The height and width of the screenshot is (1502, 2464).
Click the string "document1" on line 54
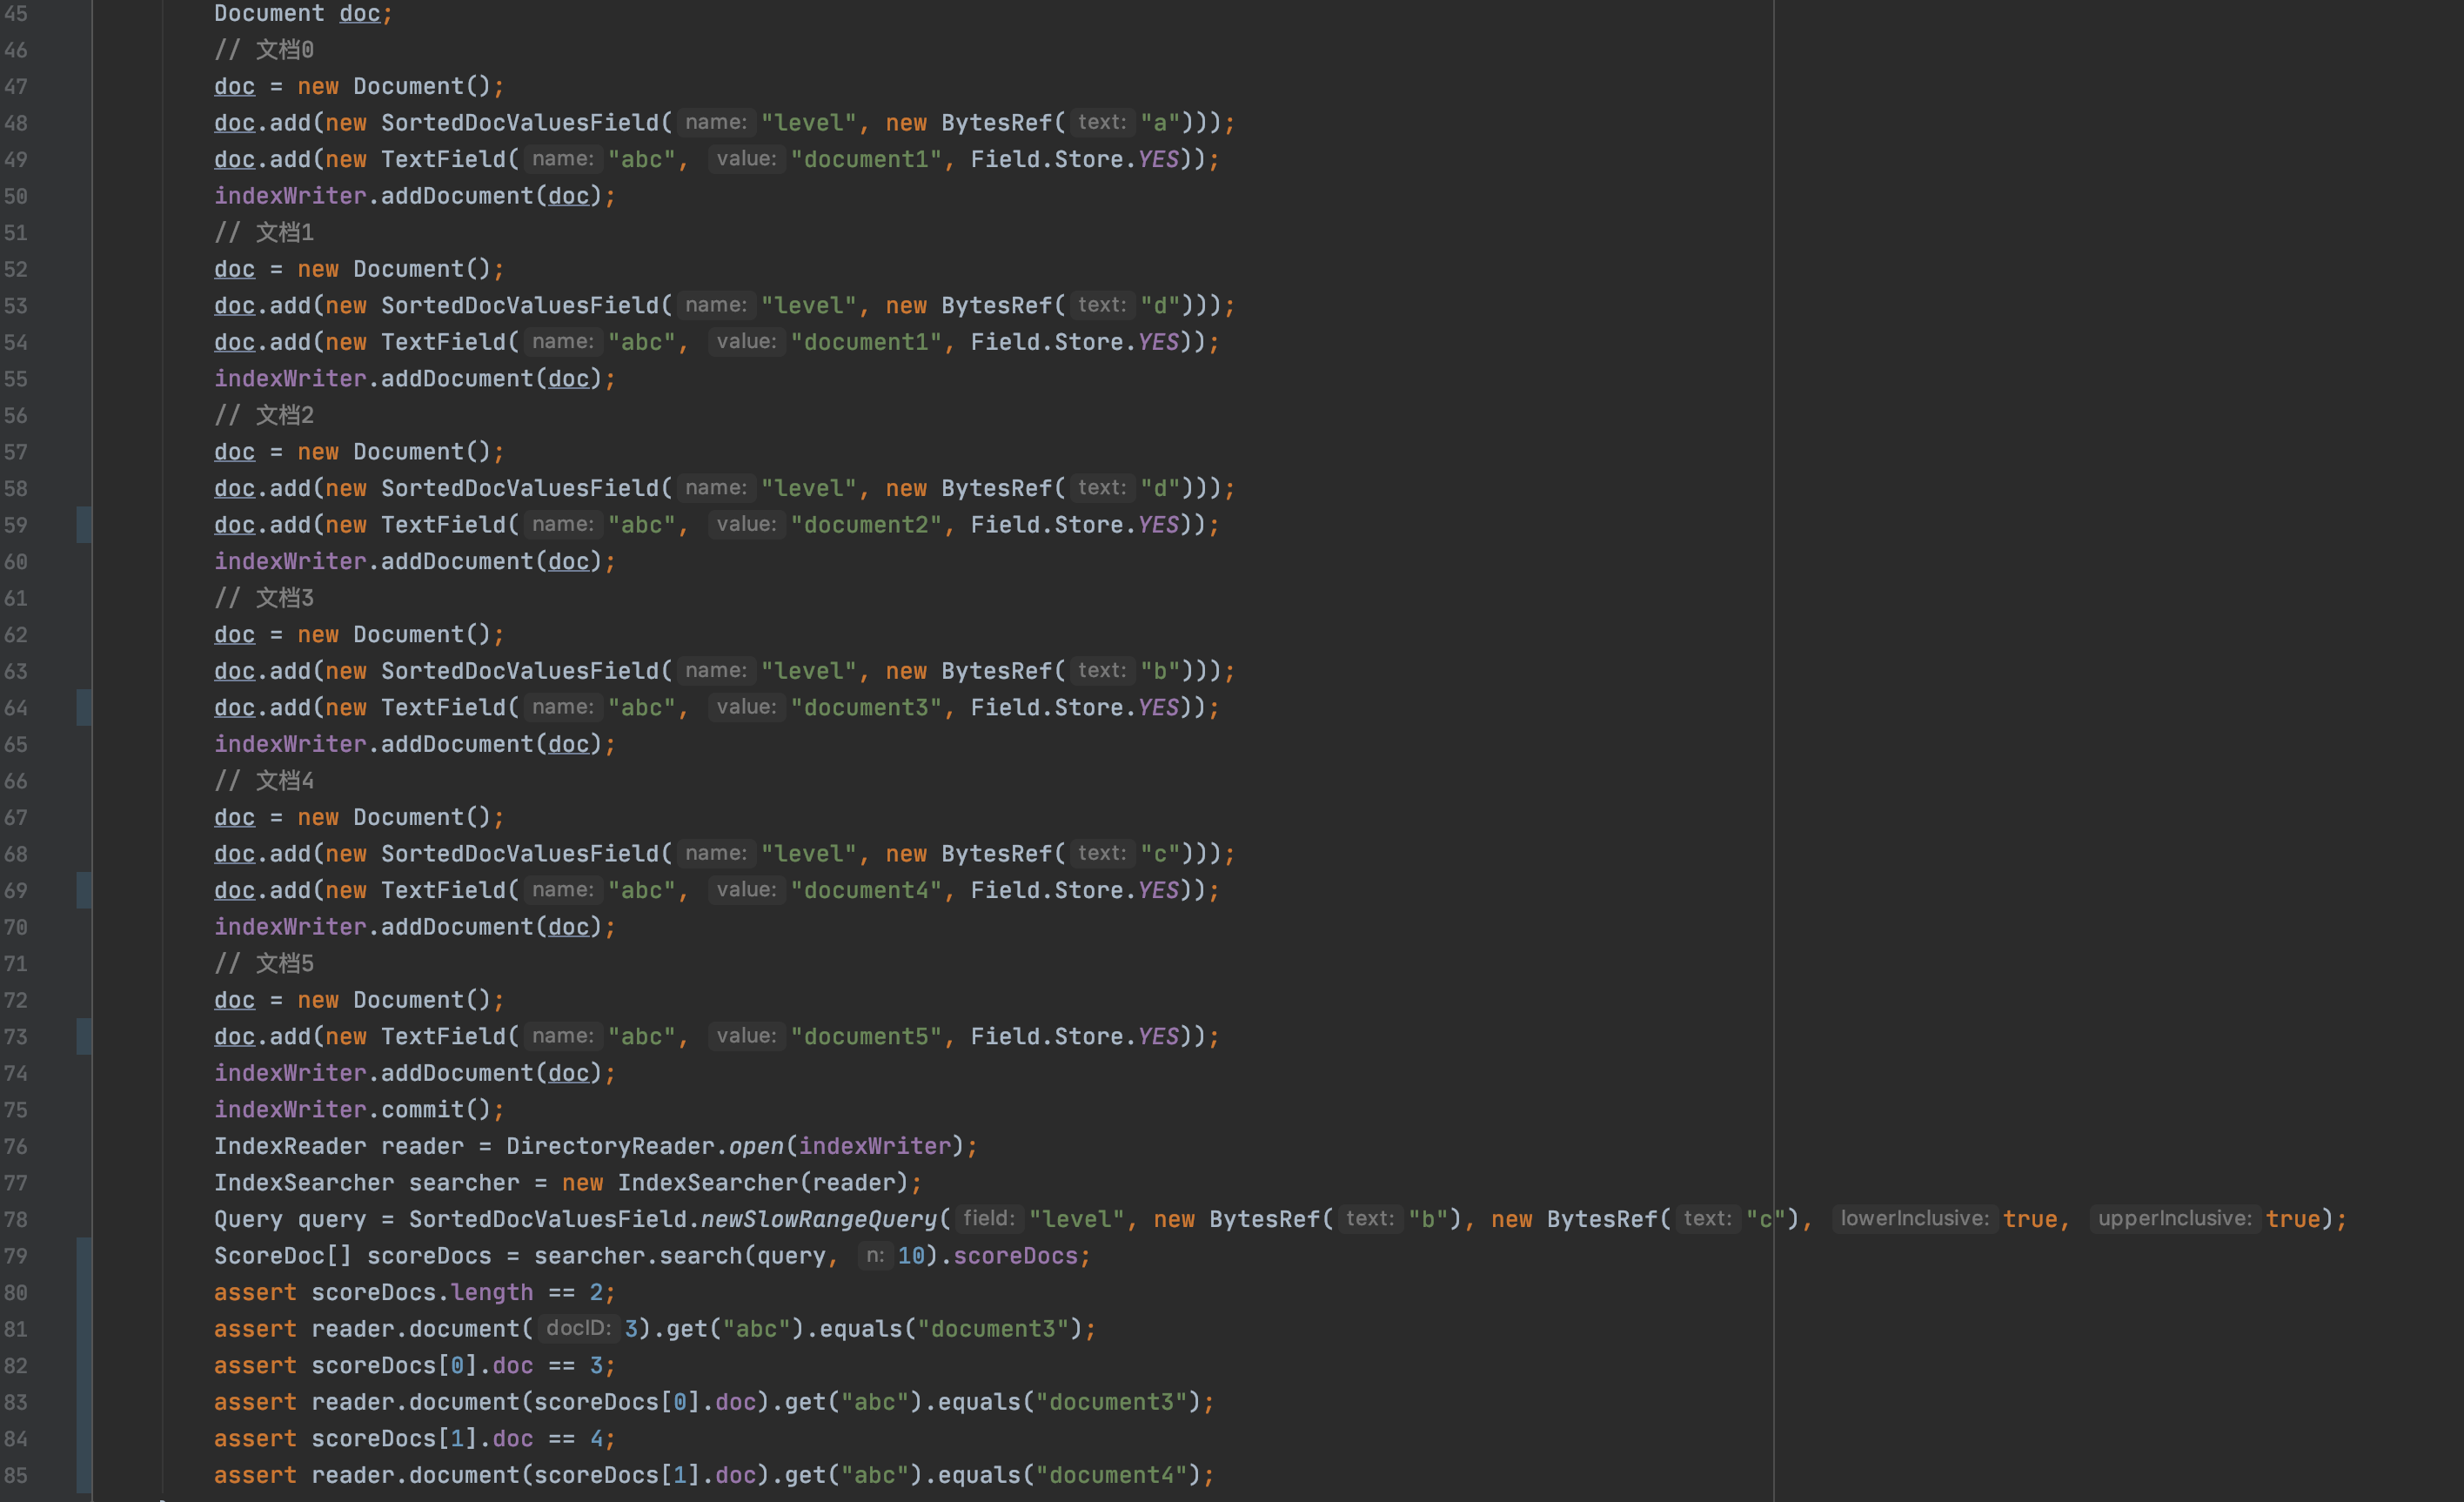click(866, 343)
